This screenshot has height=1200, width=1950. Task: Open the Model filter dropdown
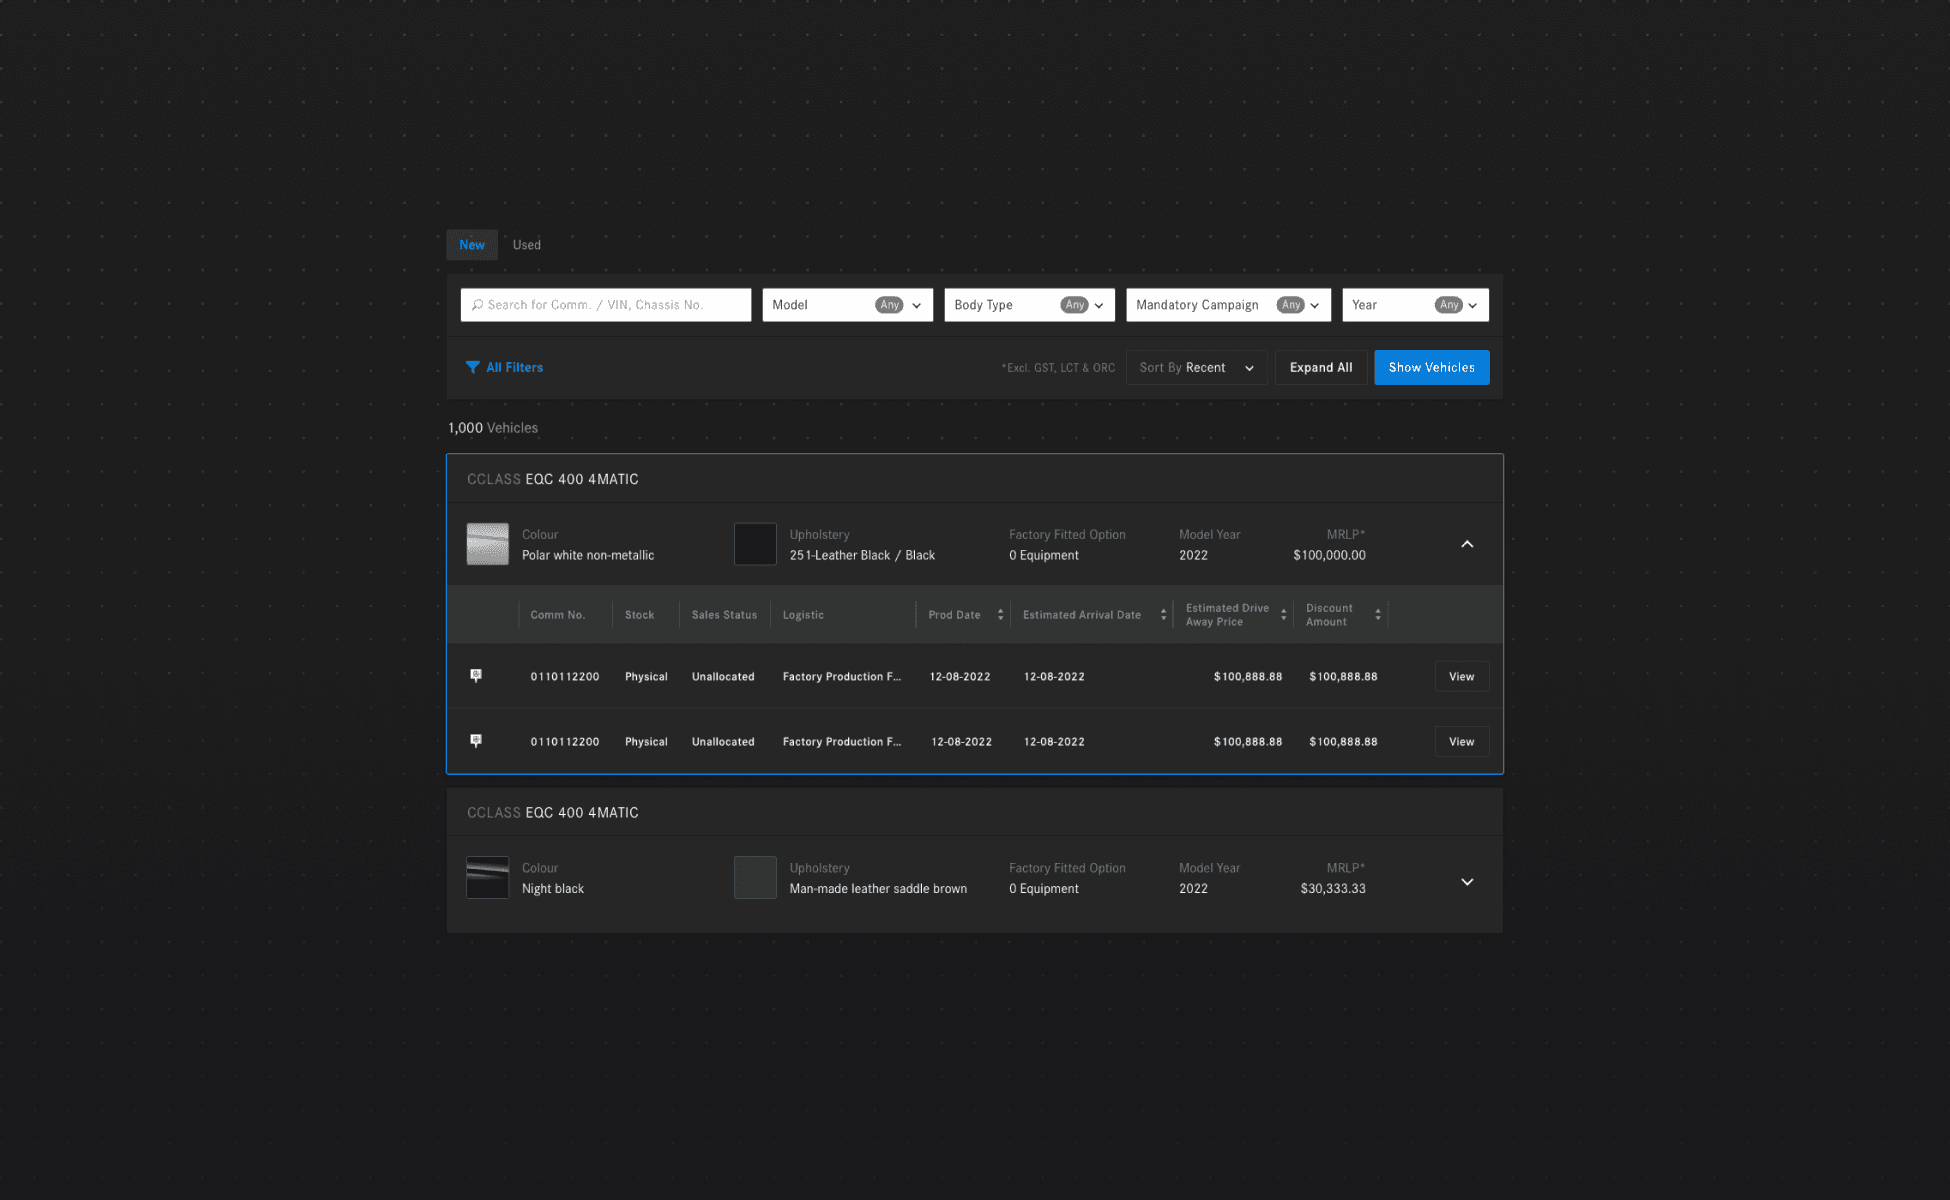(847, 305)
